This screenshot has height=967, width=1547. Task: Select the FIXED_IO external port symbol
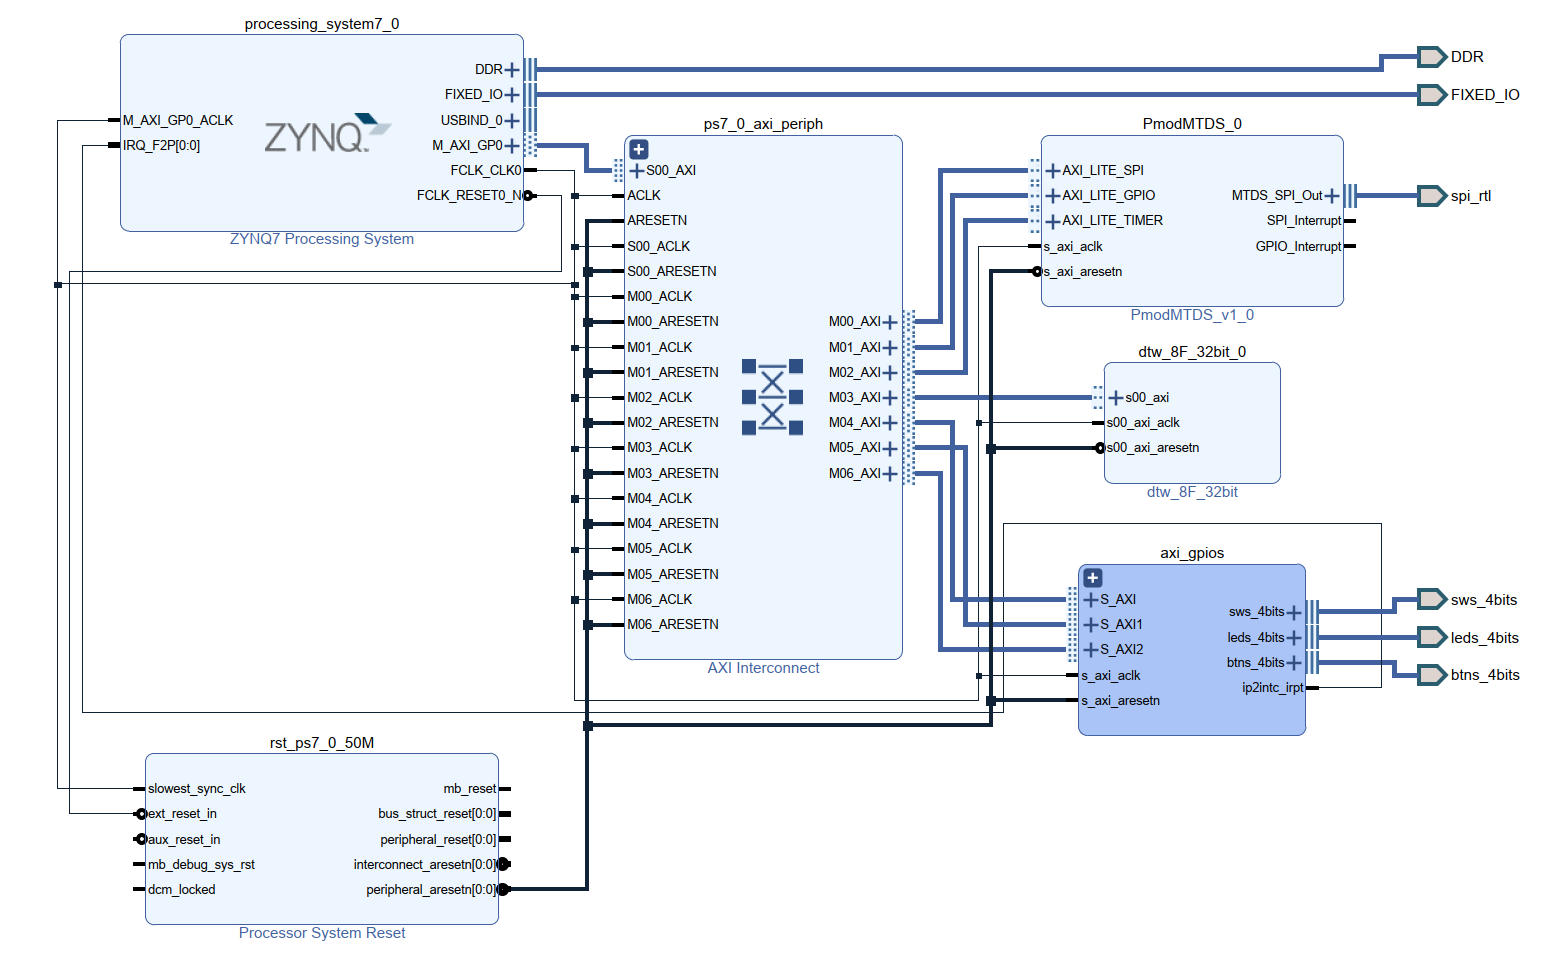1432,95
